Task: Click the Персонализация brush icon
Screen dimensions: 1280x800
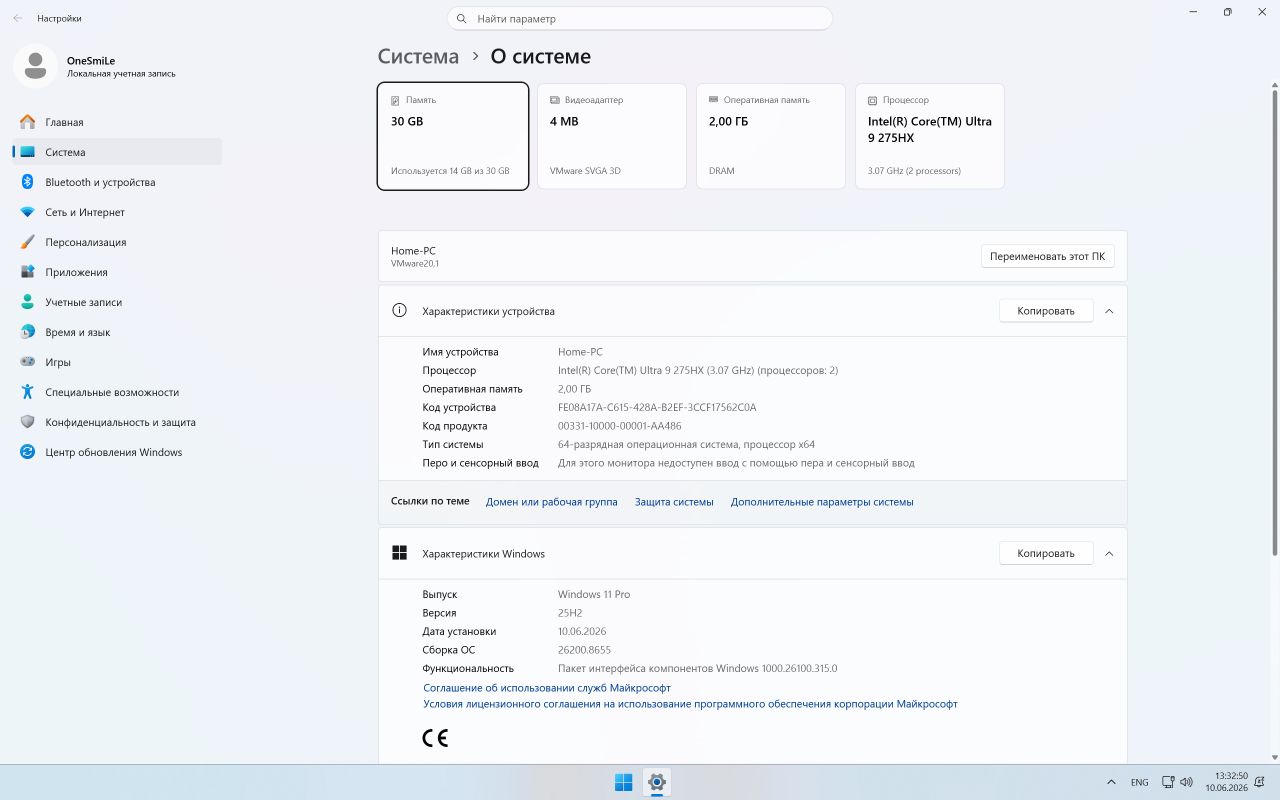Action: (x=27, y=242)
